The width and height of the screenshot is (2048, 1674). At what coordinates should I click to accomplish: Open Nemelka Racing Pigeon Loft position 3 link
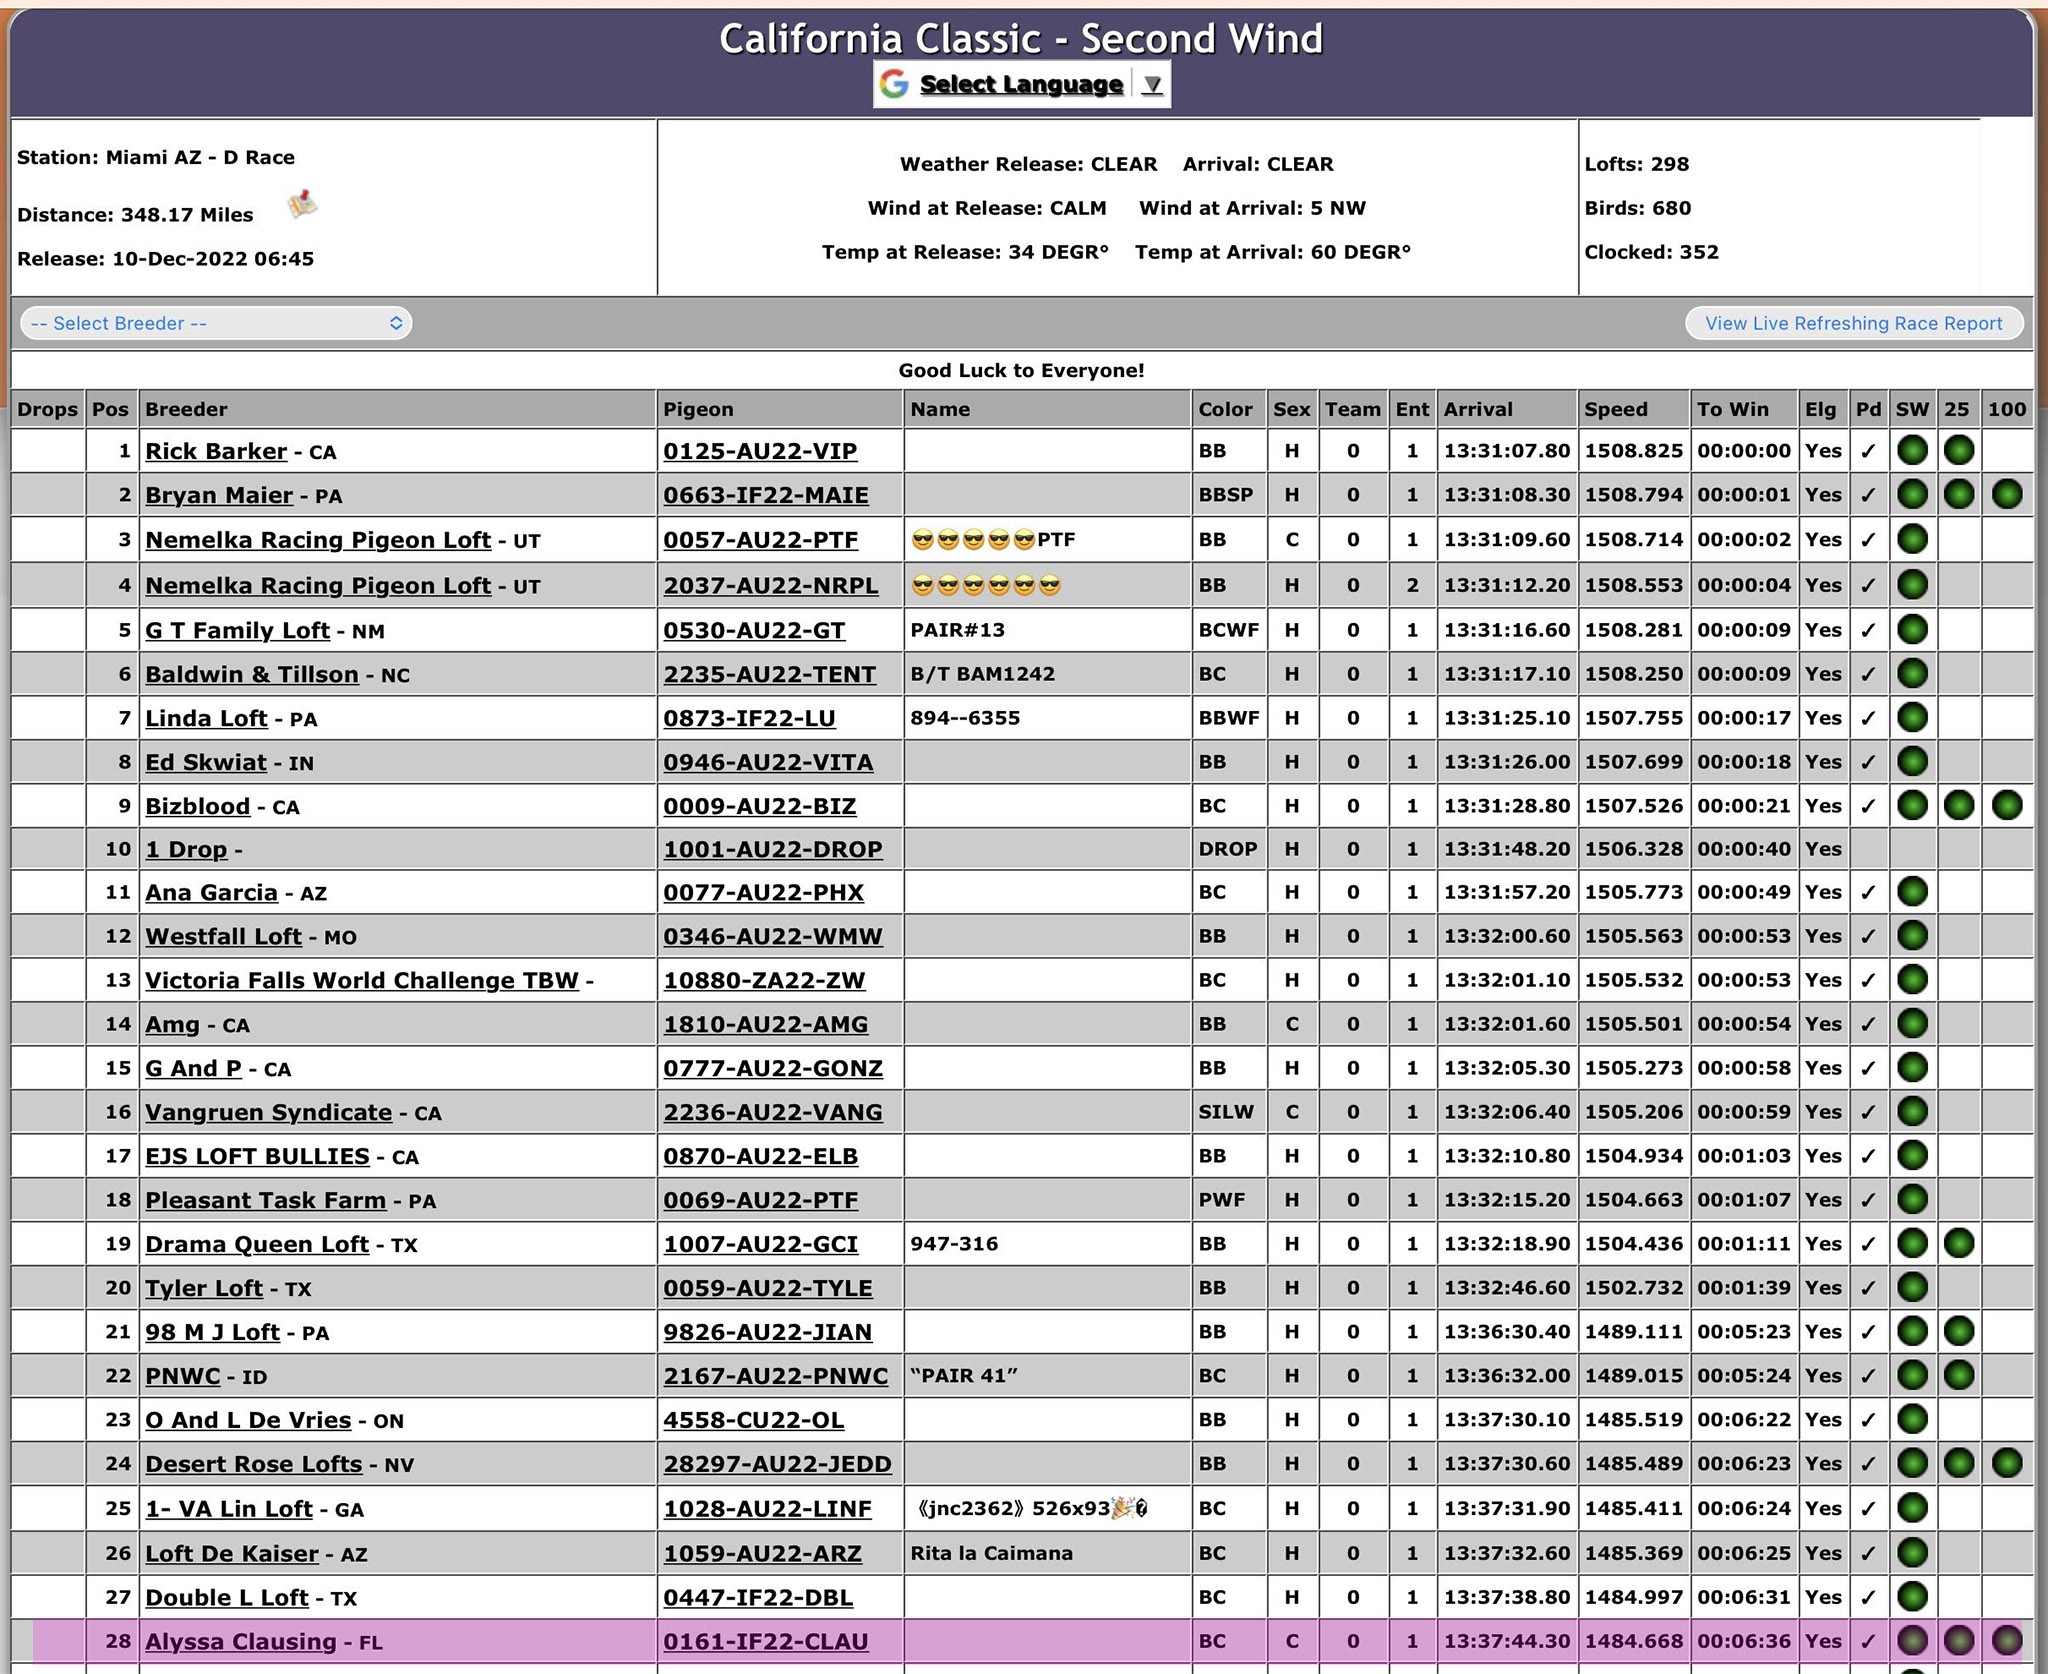318,540
